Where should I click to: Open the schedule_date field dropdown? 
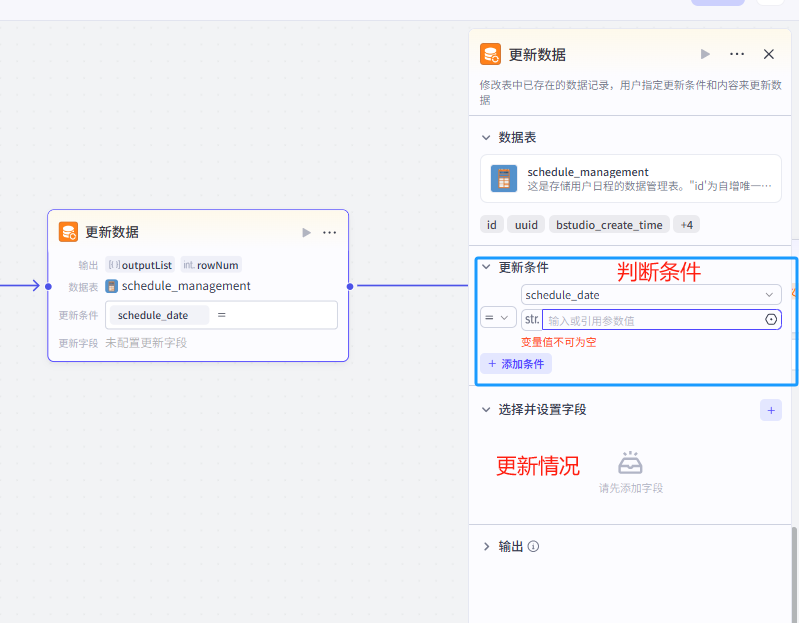[x=651, y=295]
